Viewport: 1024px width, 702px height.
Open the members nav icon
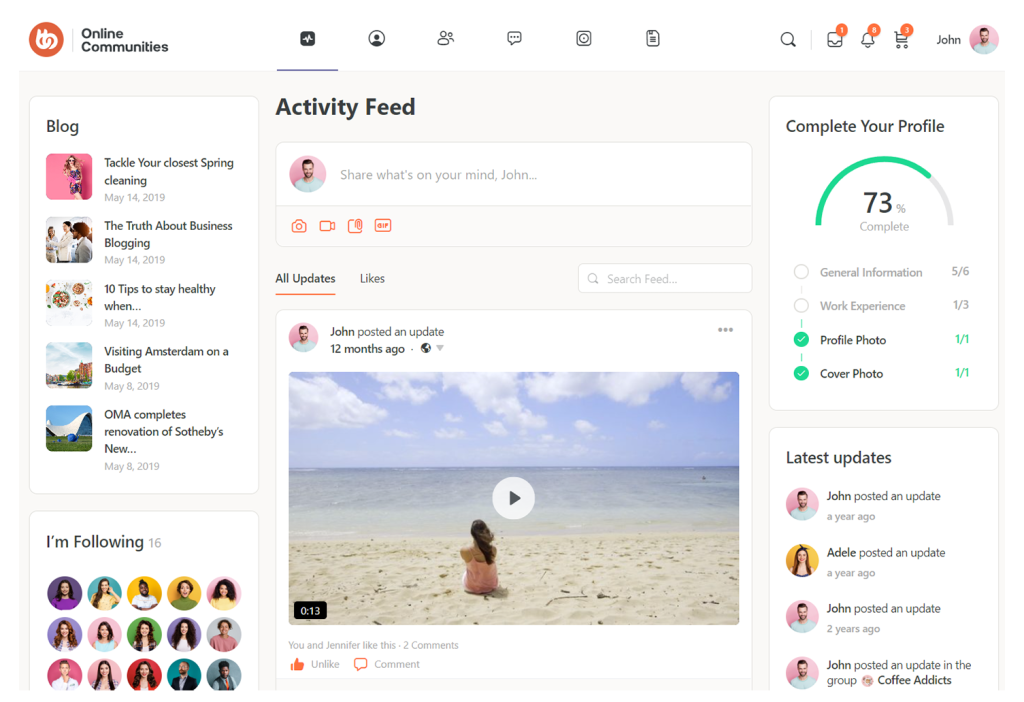pyautogui.click(x=446, y=39)
